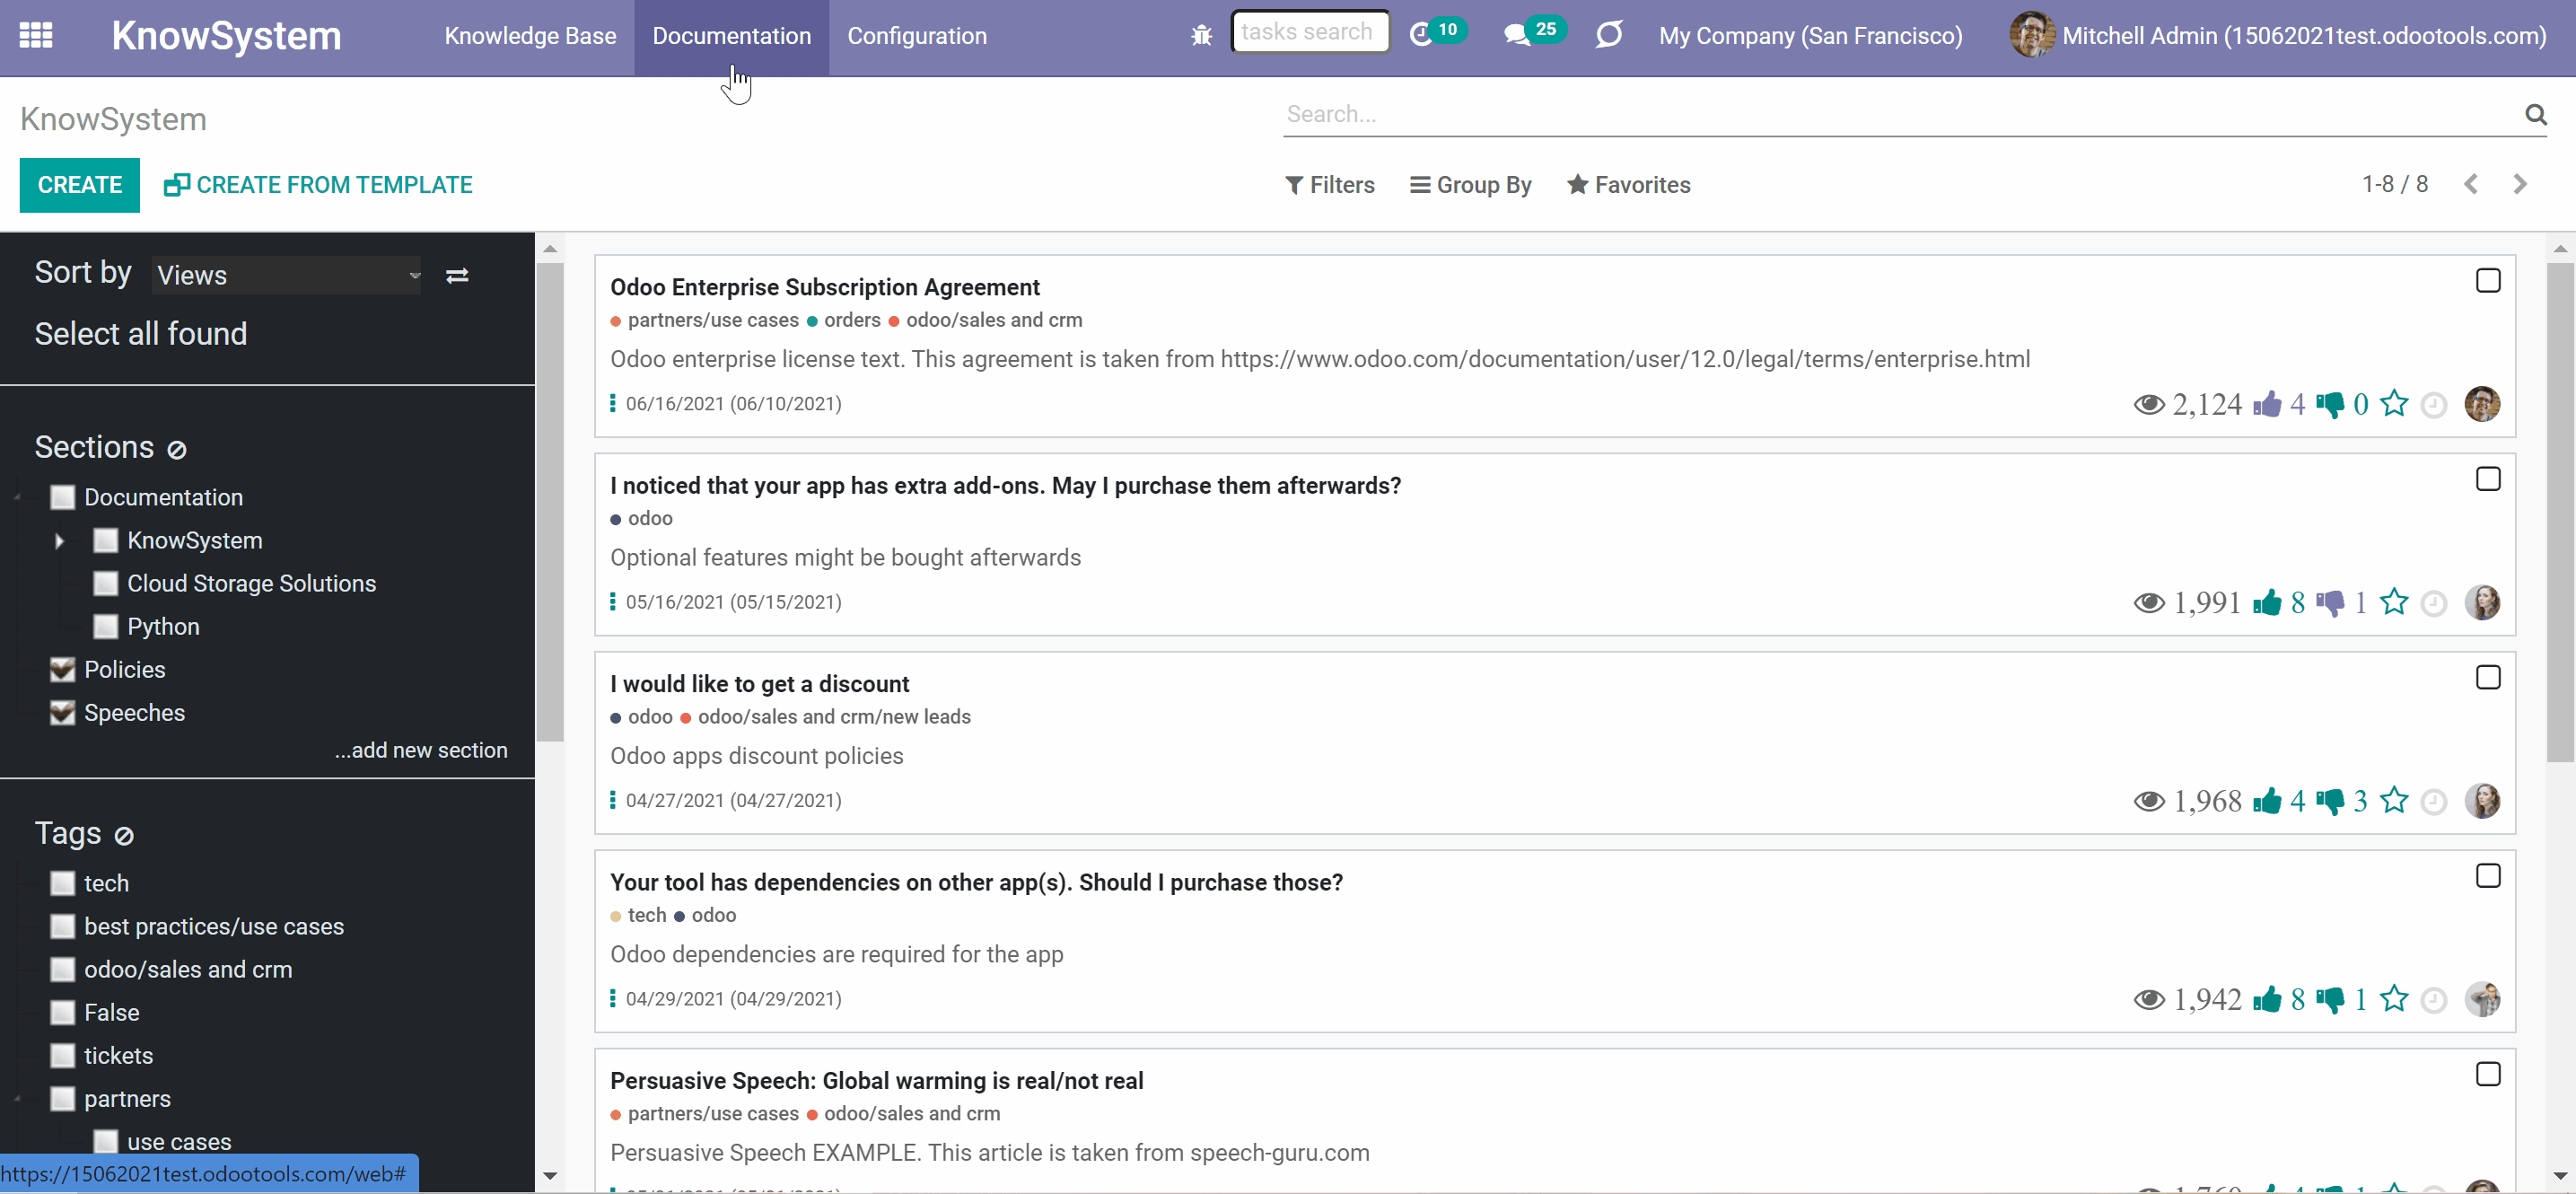Open the Documentation menu
The width and height of the screenshot is (2576, 1194).
[731, 36]
